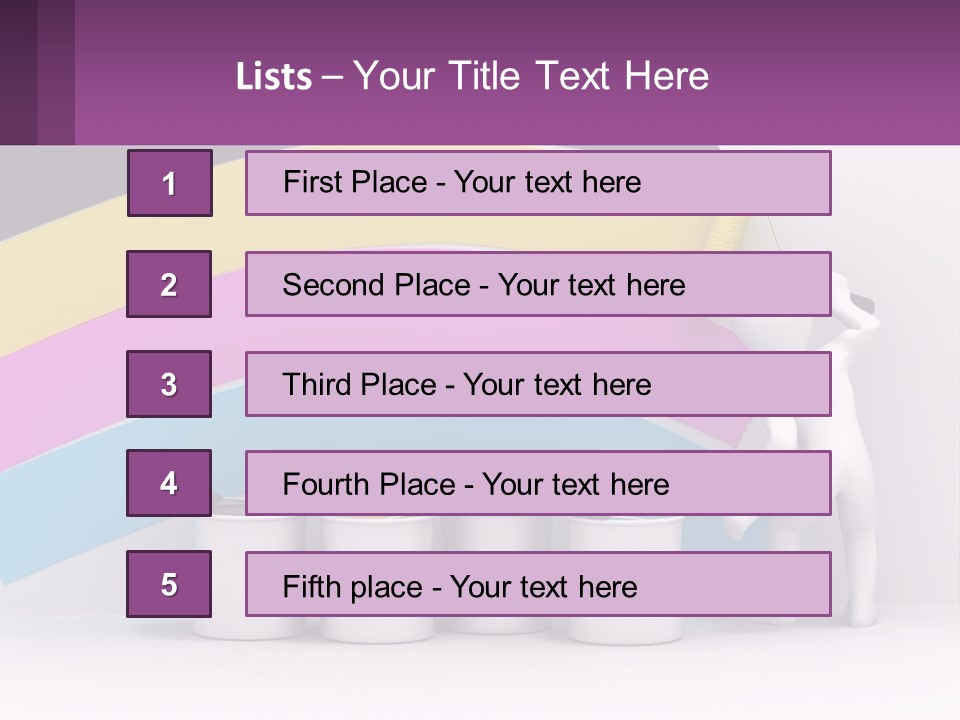Select the number 5 box

click(169, 584)
